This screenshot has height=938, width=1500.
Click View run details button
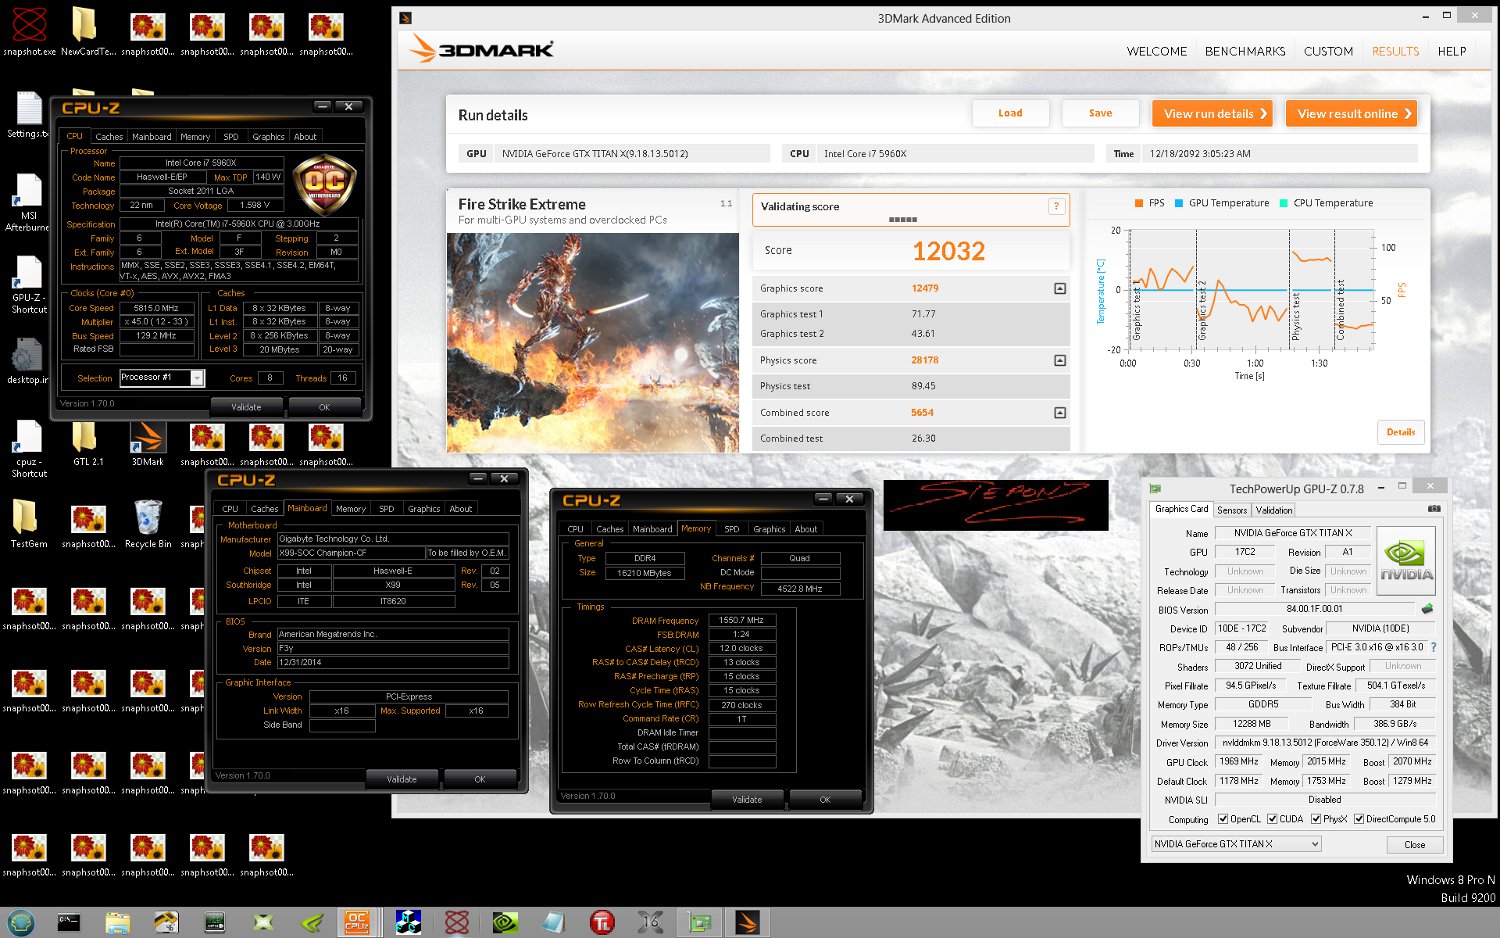(1214, 113)
